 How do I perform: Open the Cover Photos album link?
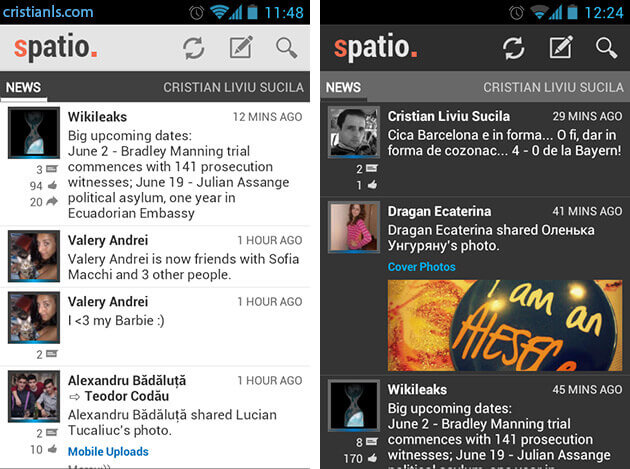click(x=421, y=267)
